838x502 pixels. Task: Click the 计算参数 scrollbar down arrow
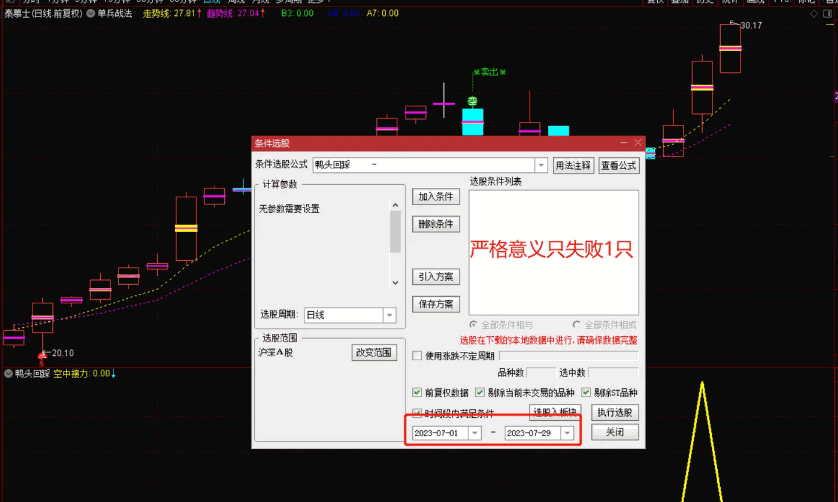pos(395,283)
